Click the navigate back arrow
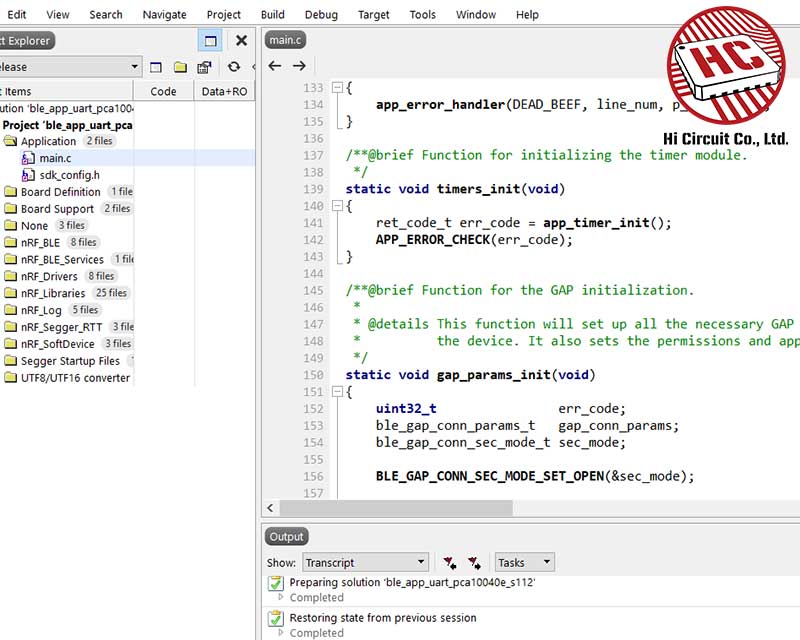This screenshot has height=640, width=800. pyautogui.click(x=274, y=66)
